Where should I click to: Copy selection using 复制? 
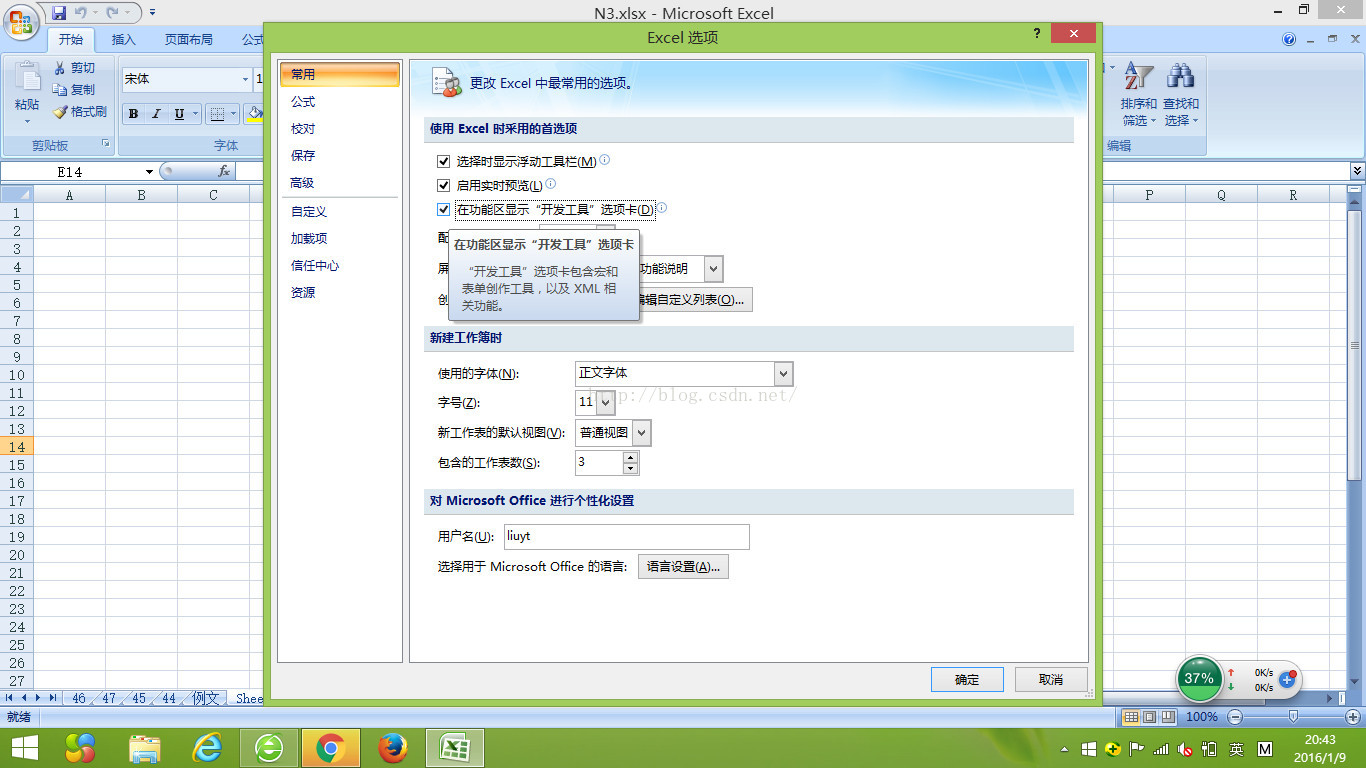click(74, 90)
